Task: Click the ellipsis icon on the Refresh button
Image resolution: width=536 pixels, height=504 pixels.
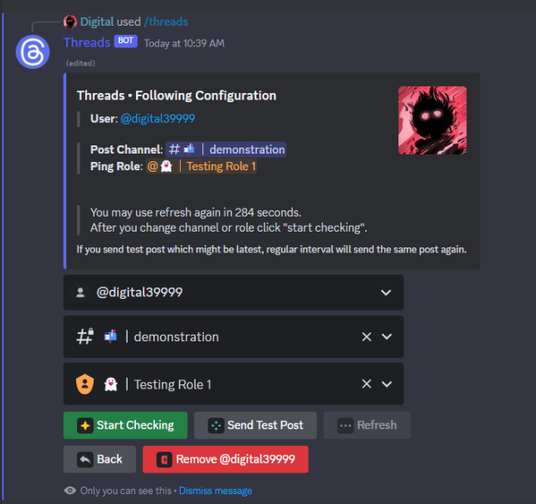Action: (x=345, y=426)
